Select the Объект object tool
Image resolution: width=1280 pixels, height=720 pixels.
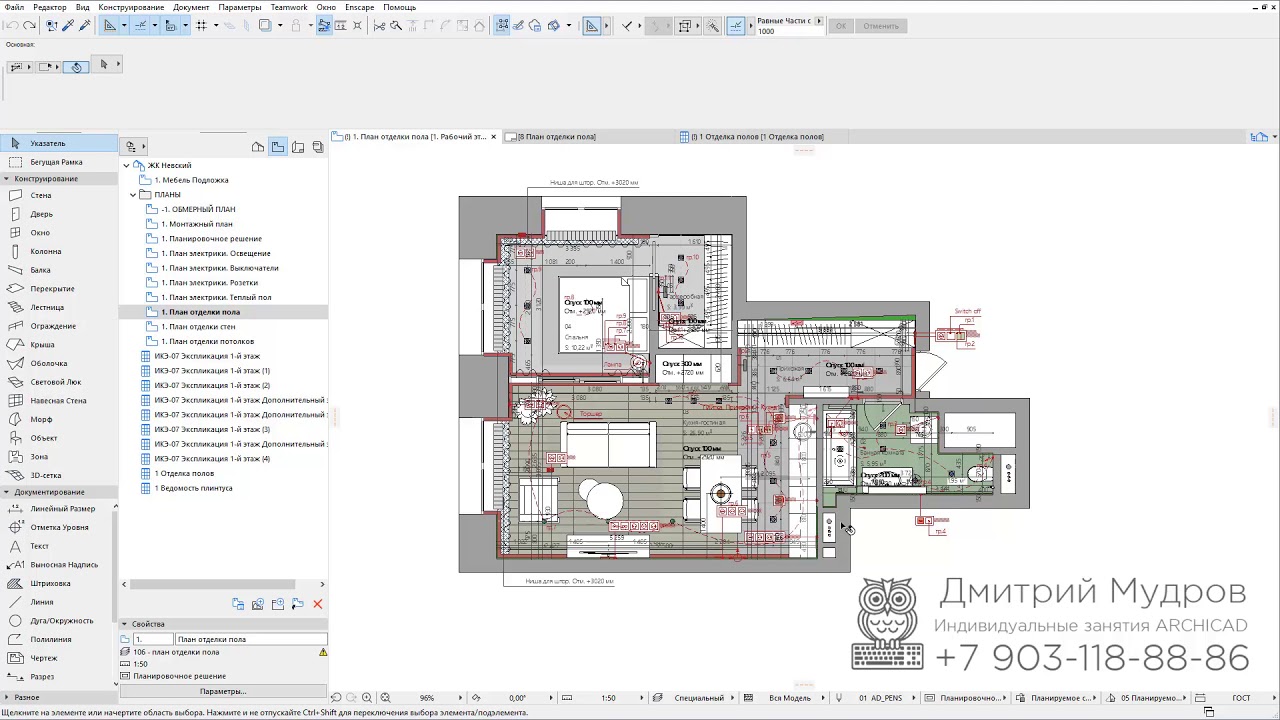click(58, 438)
